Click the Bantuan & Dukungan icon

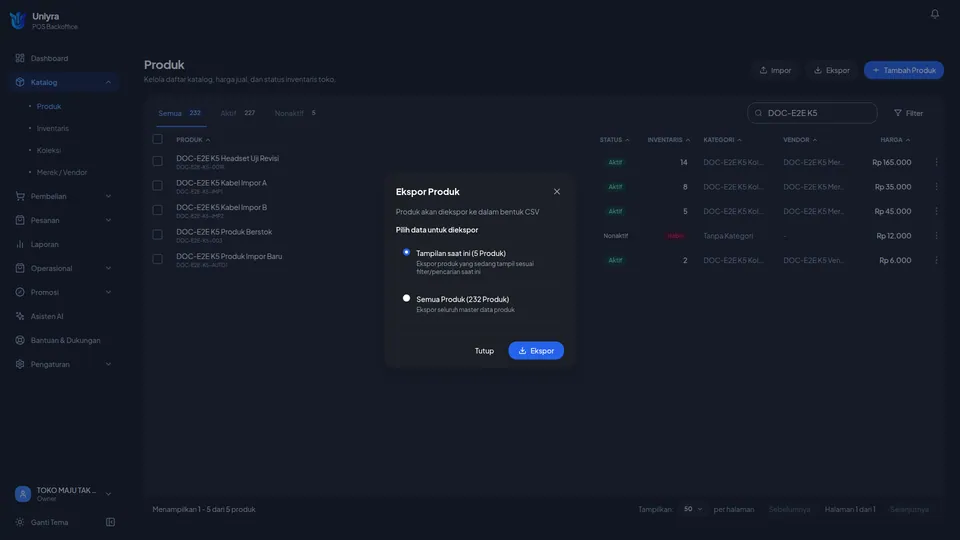[x=20, y=340]
